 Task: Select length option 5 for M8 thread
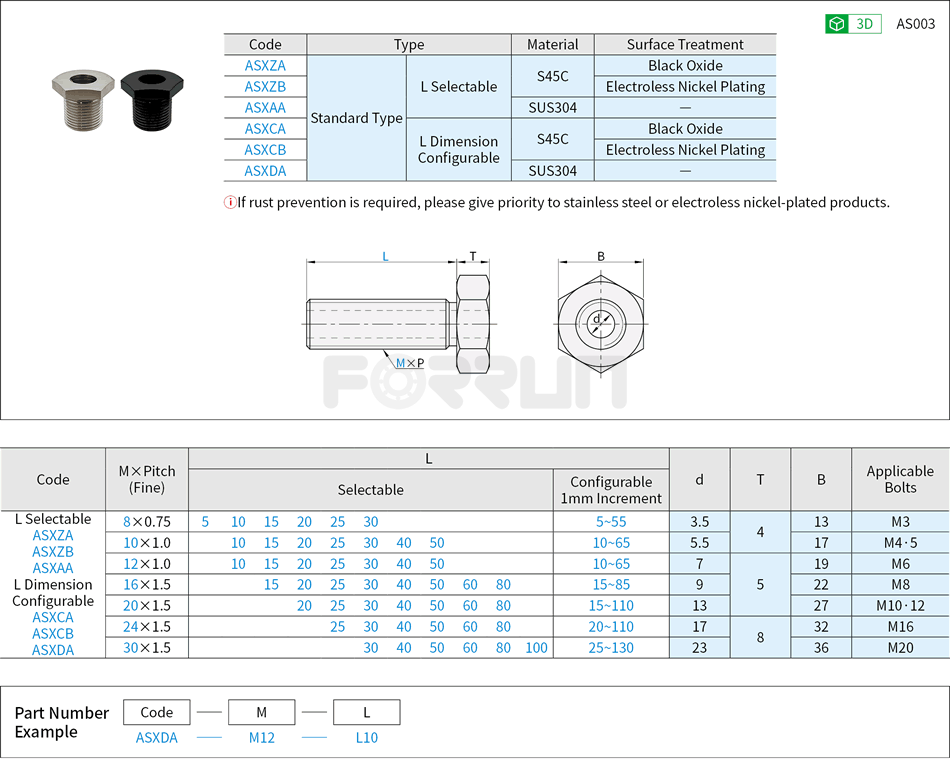coord(205,521)
